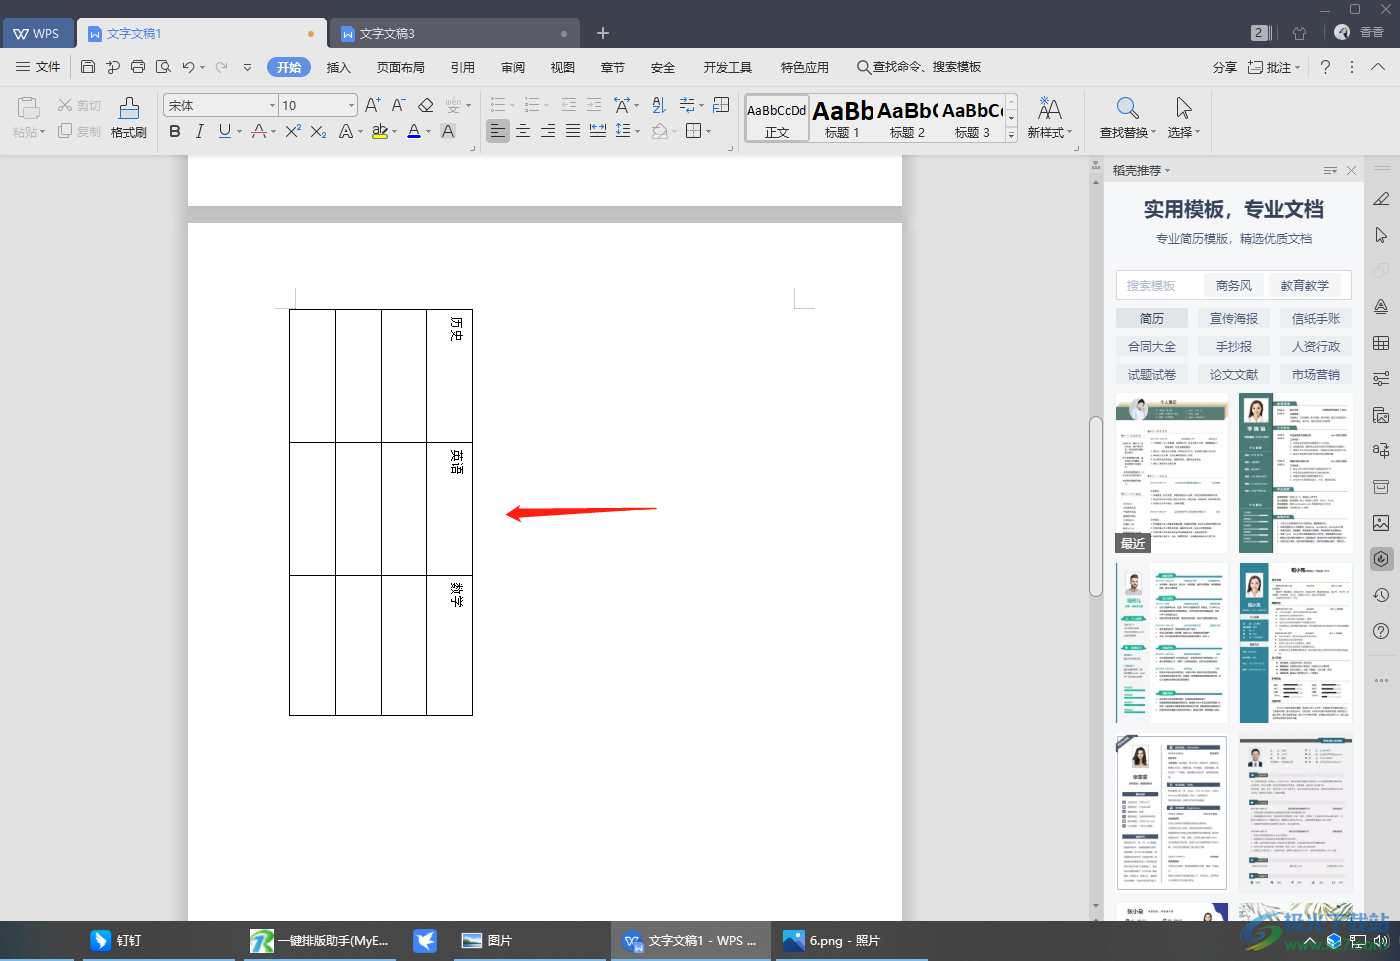Click the yellow highlight color swatch
The width and height of the screenshot is (1400, 961).
(380, 131)
